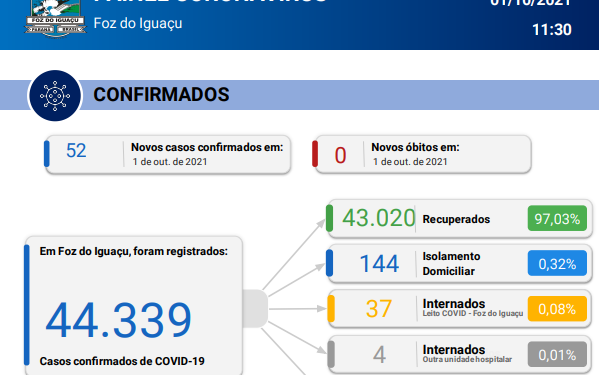The width and height of the screenshot is (599, 375).
Task: Select 'Novos óbitos em:' label
Action: [415, 147]
